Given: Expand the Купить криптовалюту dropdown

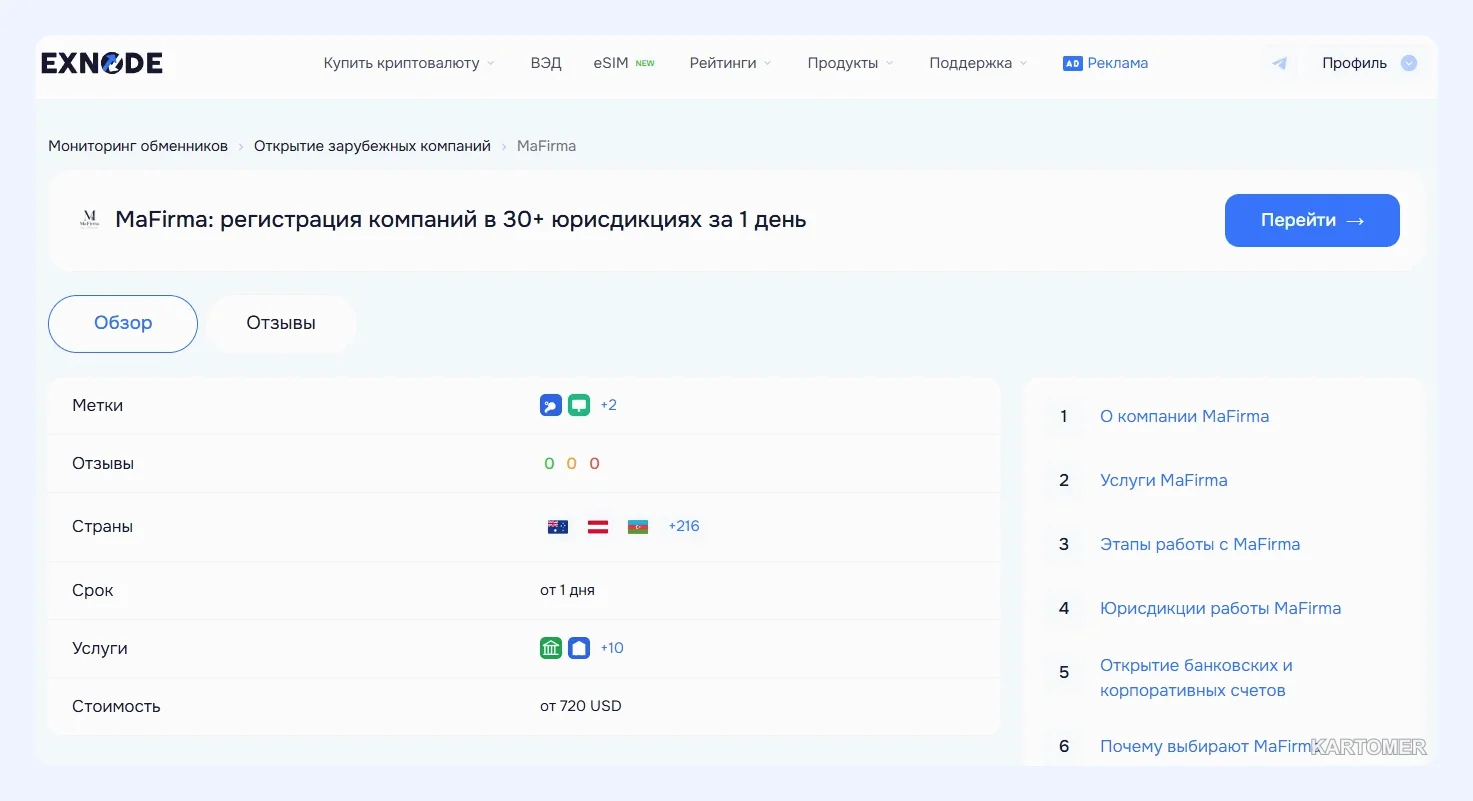Looking at the screenshot, I should pyautogui.click(x=409, y=63).
